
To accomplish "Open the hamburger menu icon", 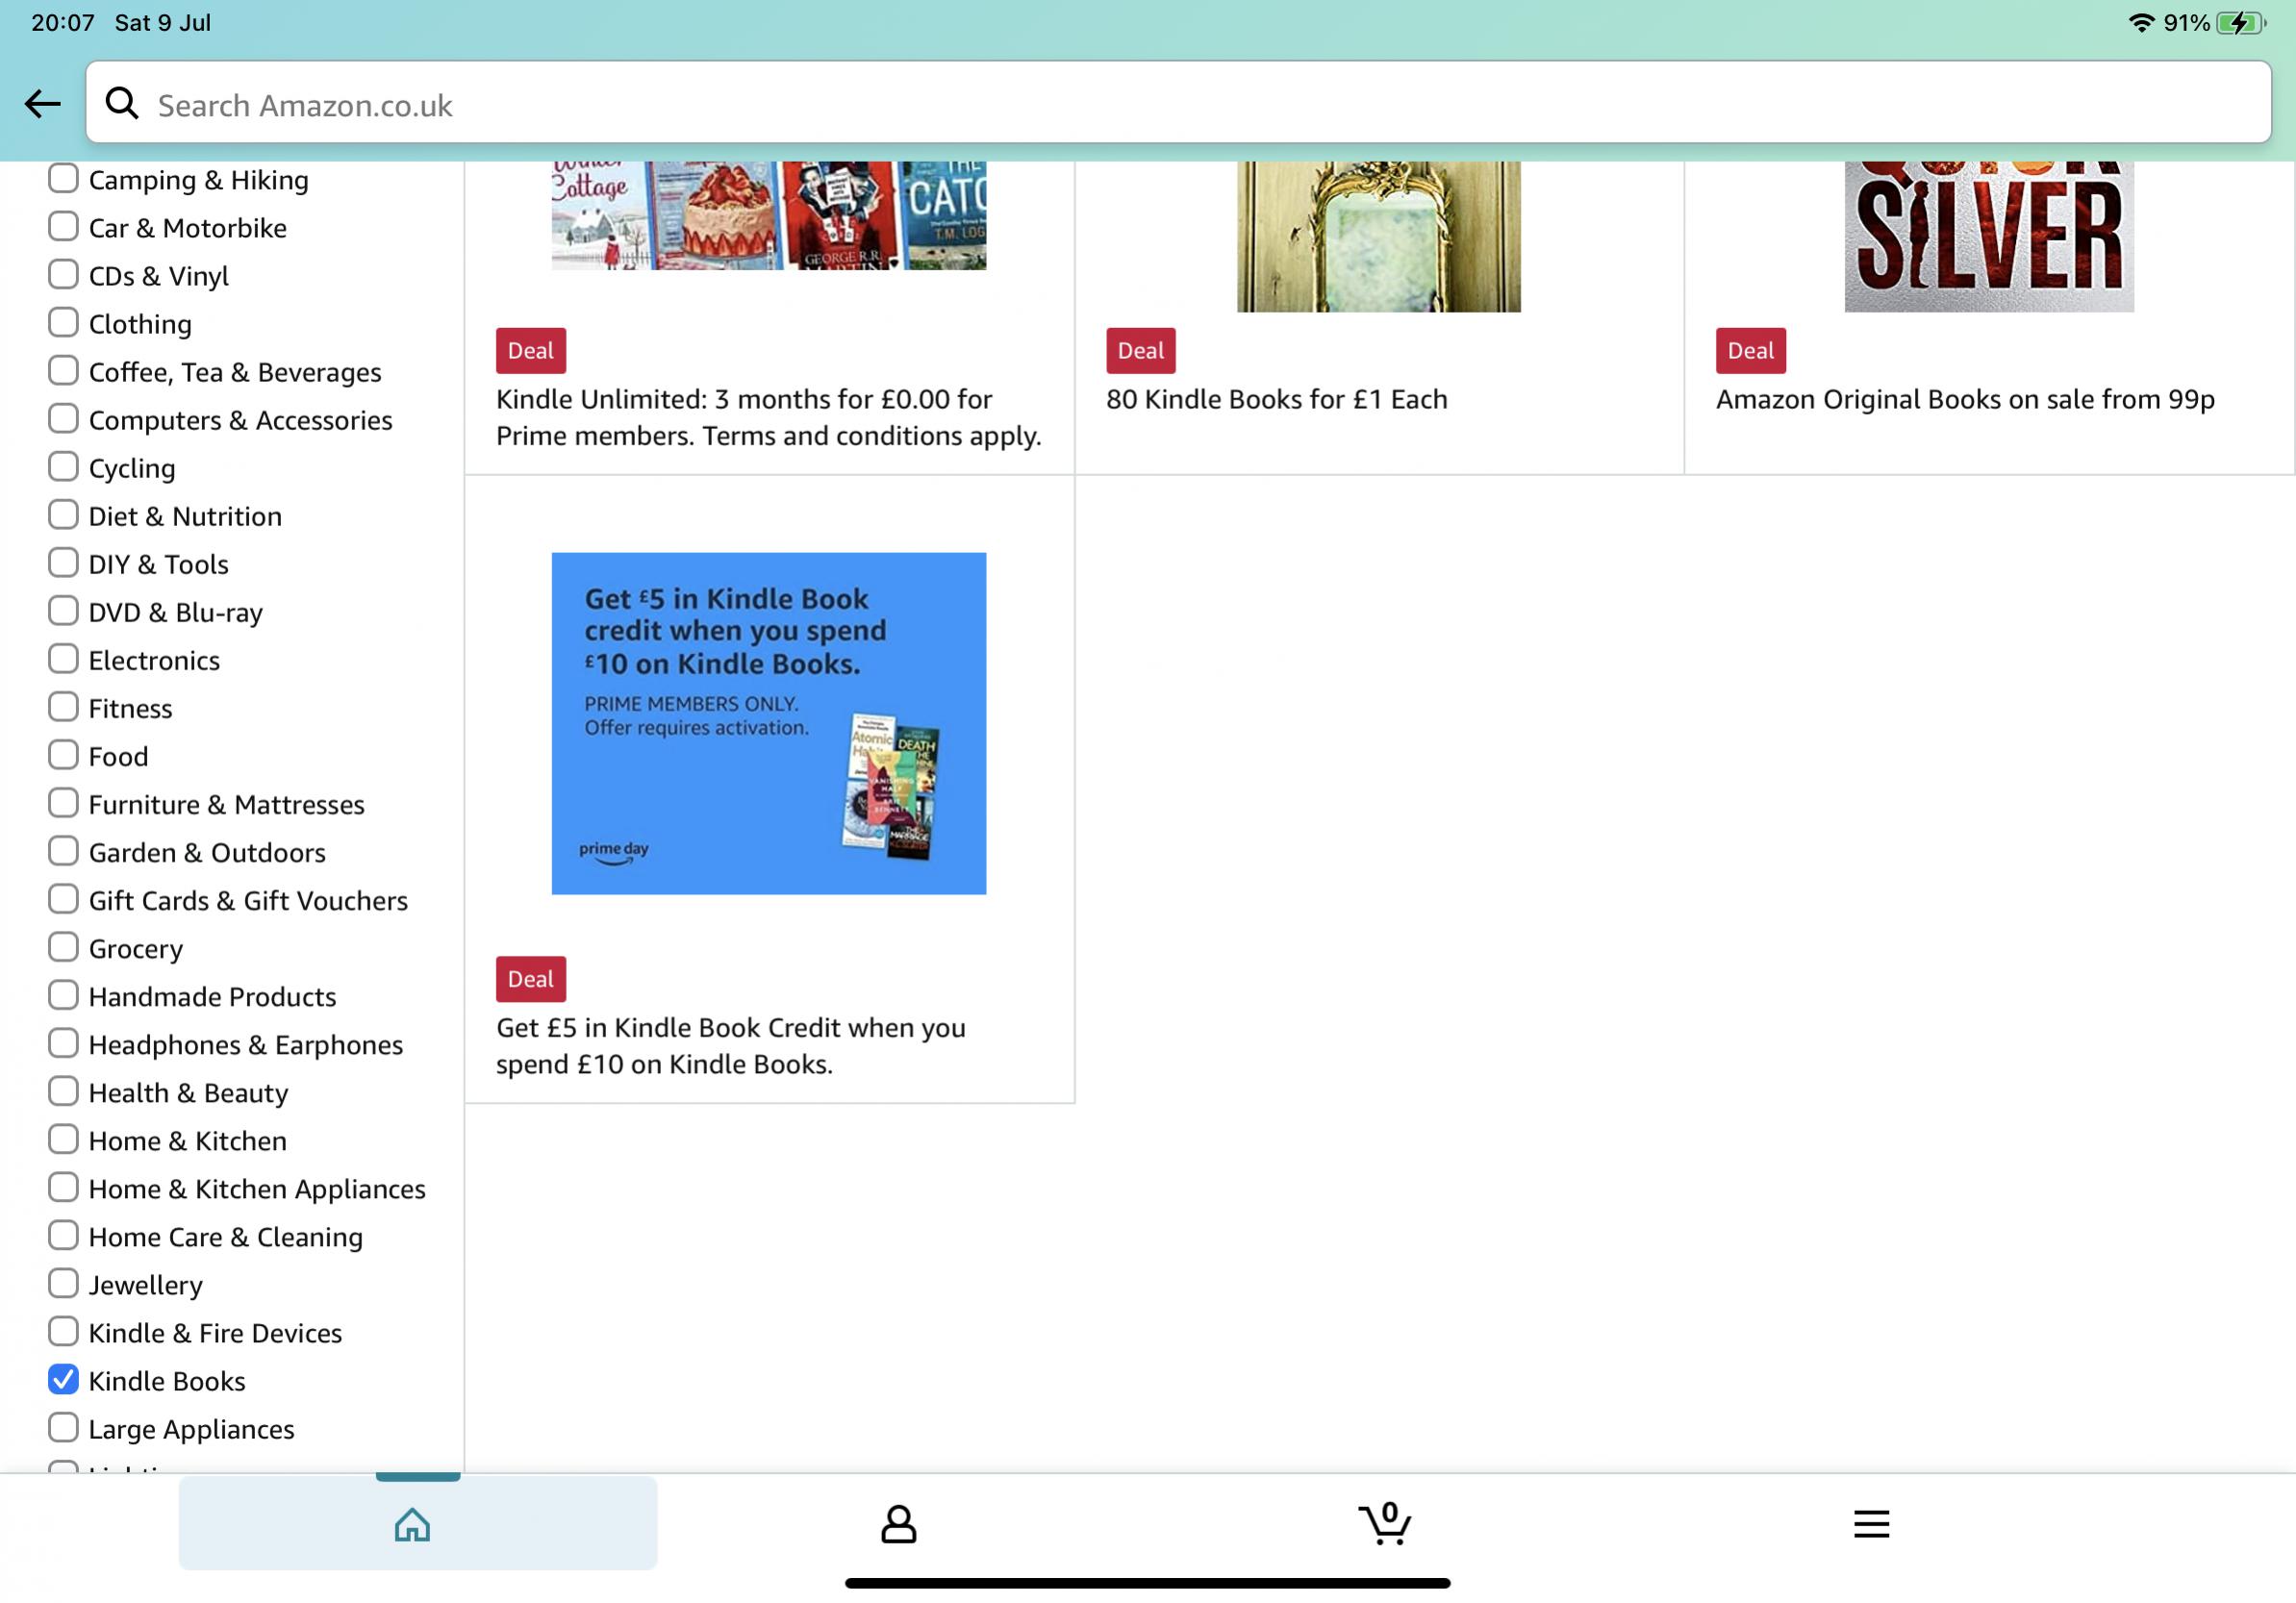I will pyautogui.click(x=1871, y=1524).
